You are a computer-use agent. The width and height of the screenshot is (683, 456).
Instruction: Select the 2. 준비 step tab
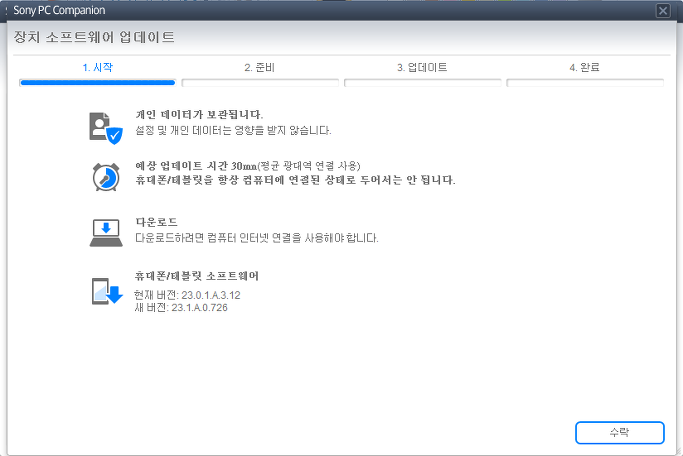pos(260,68)
